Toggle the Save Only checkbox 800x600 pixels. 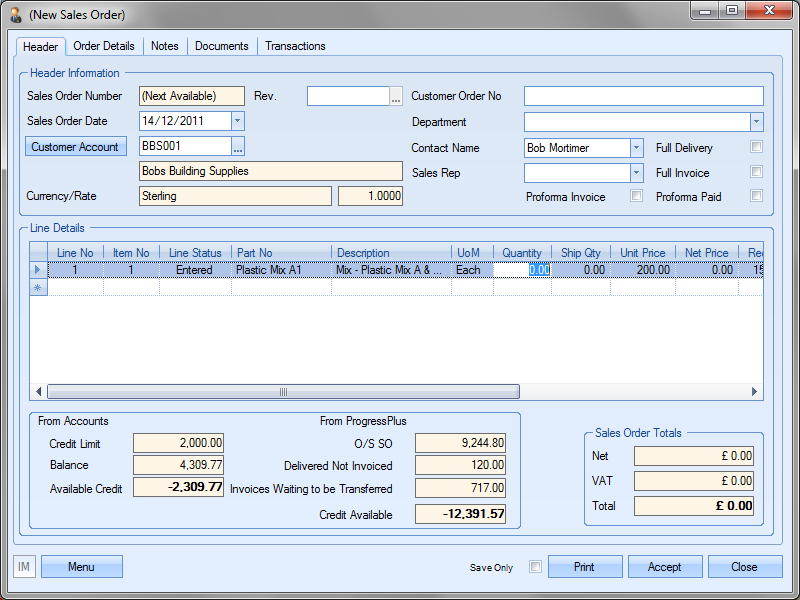(x=535, y=567)
